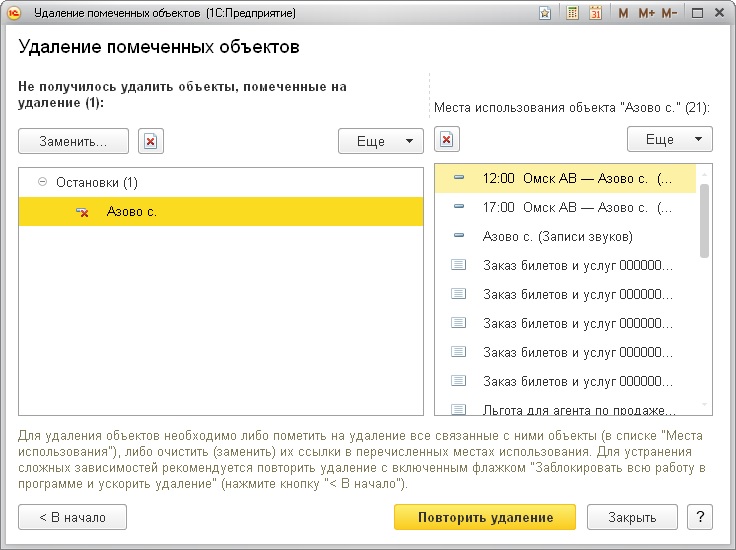Select the Азово с. item in tree

(132, 211)
